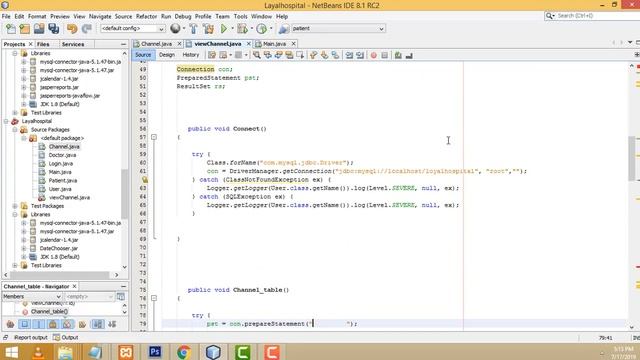Click the Debug Project toolbar icon
640x360 pixels.
(242, 29)
